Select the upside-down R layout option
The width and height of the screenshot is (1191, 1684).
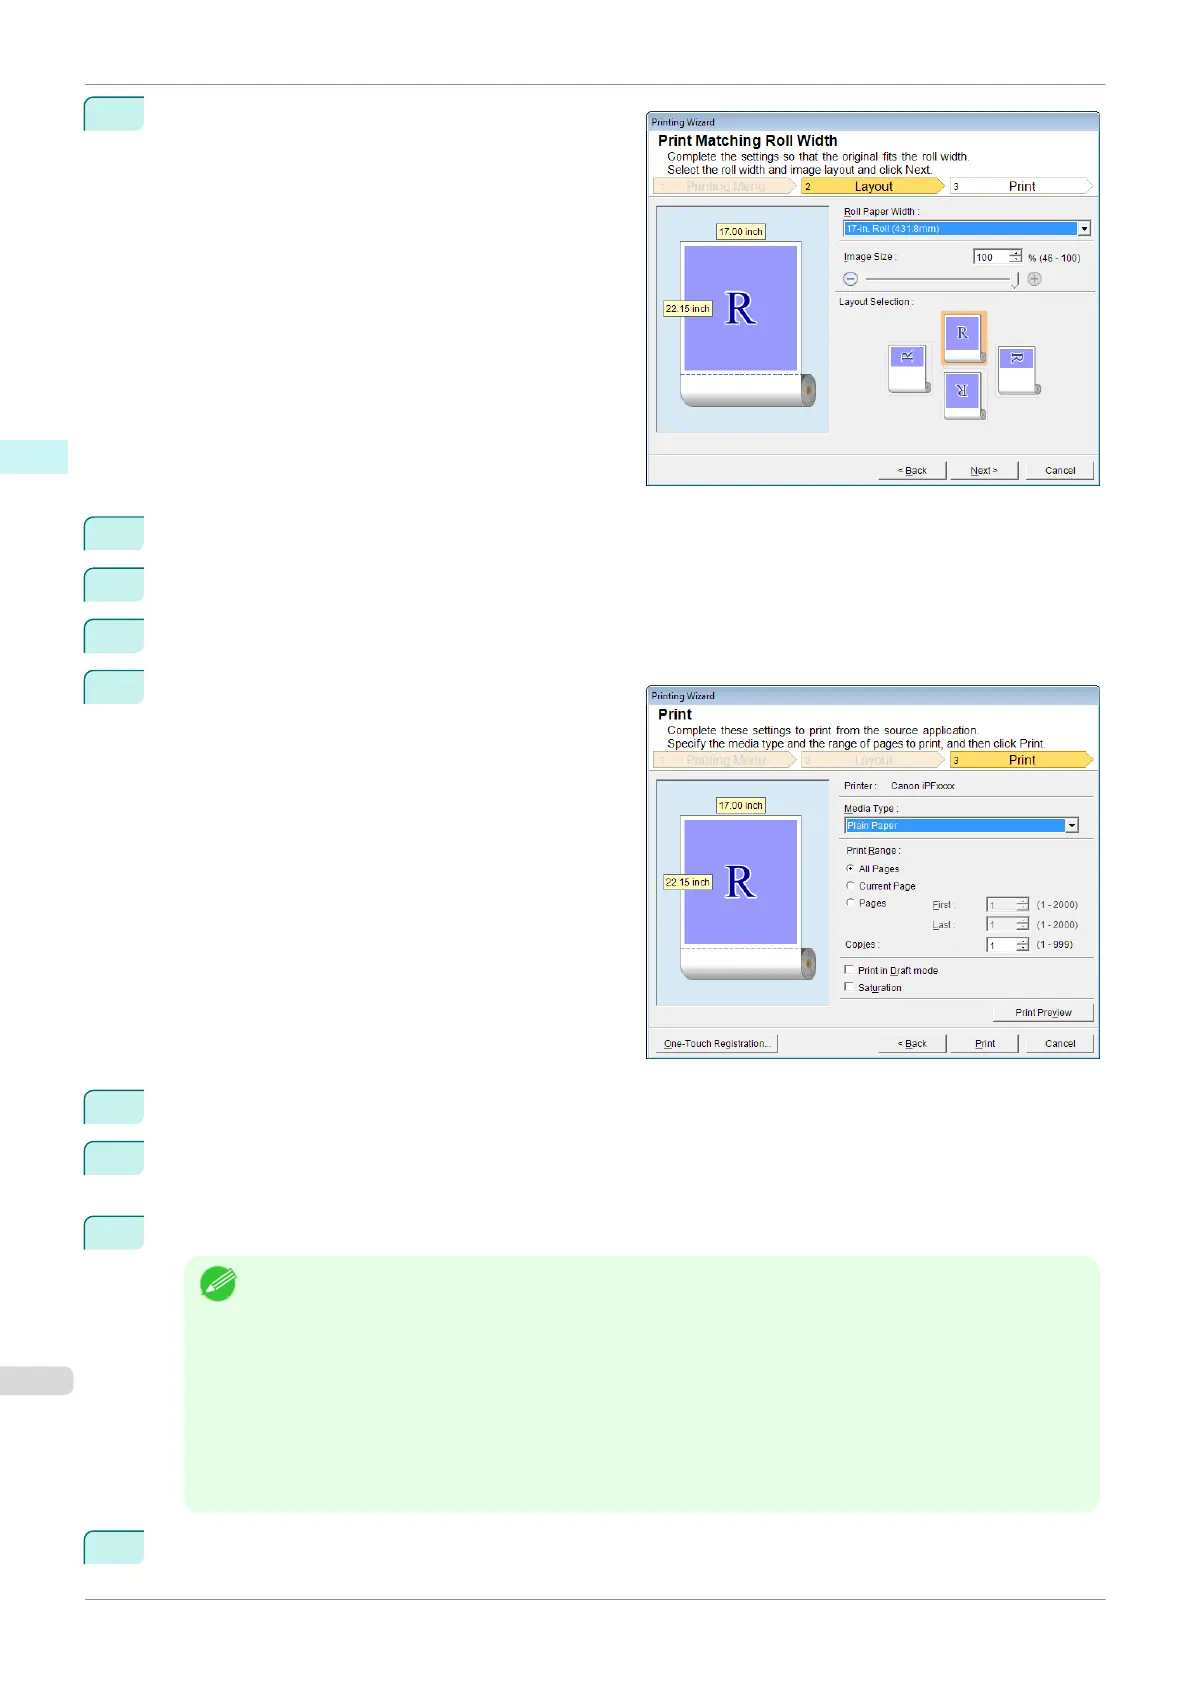[x=964, y=395]
